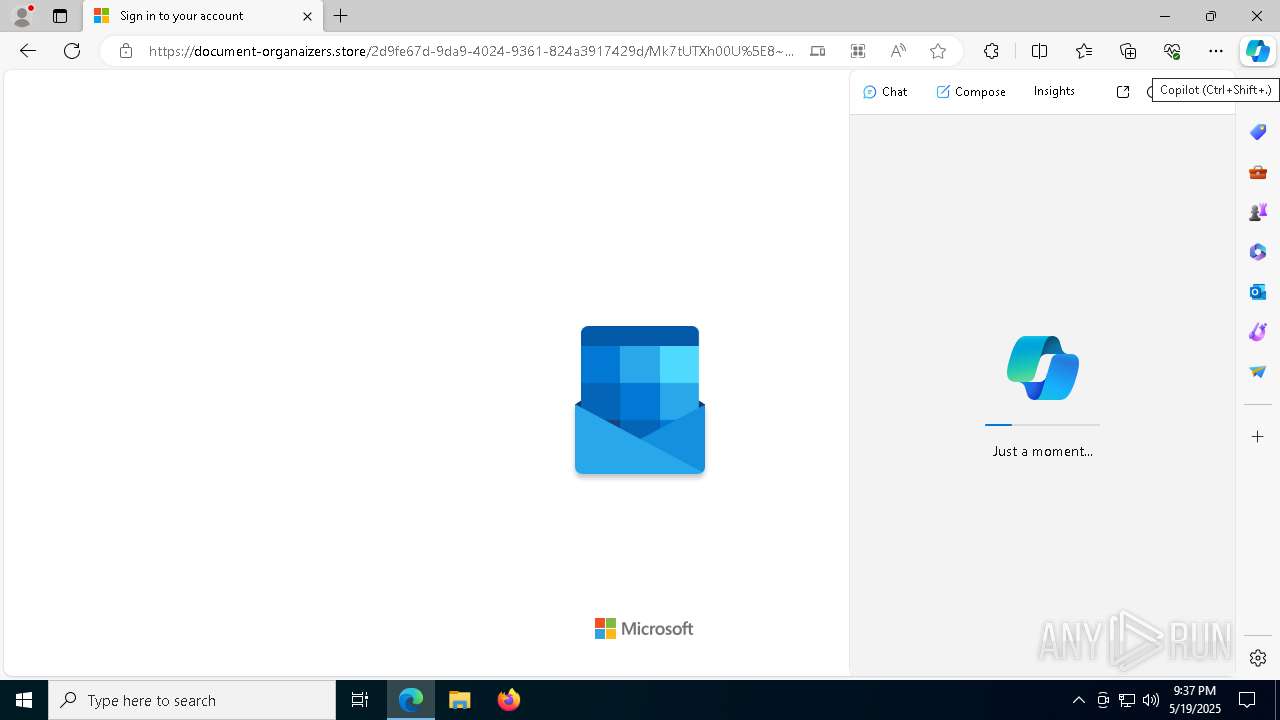Click the Copilot loading progress bar
The width and height of the screenshot is (1280, 720).
1042,425
